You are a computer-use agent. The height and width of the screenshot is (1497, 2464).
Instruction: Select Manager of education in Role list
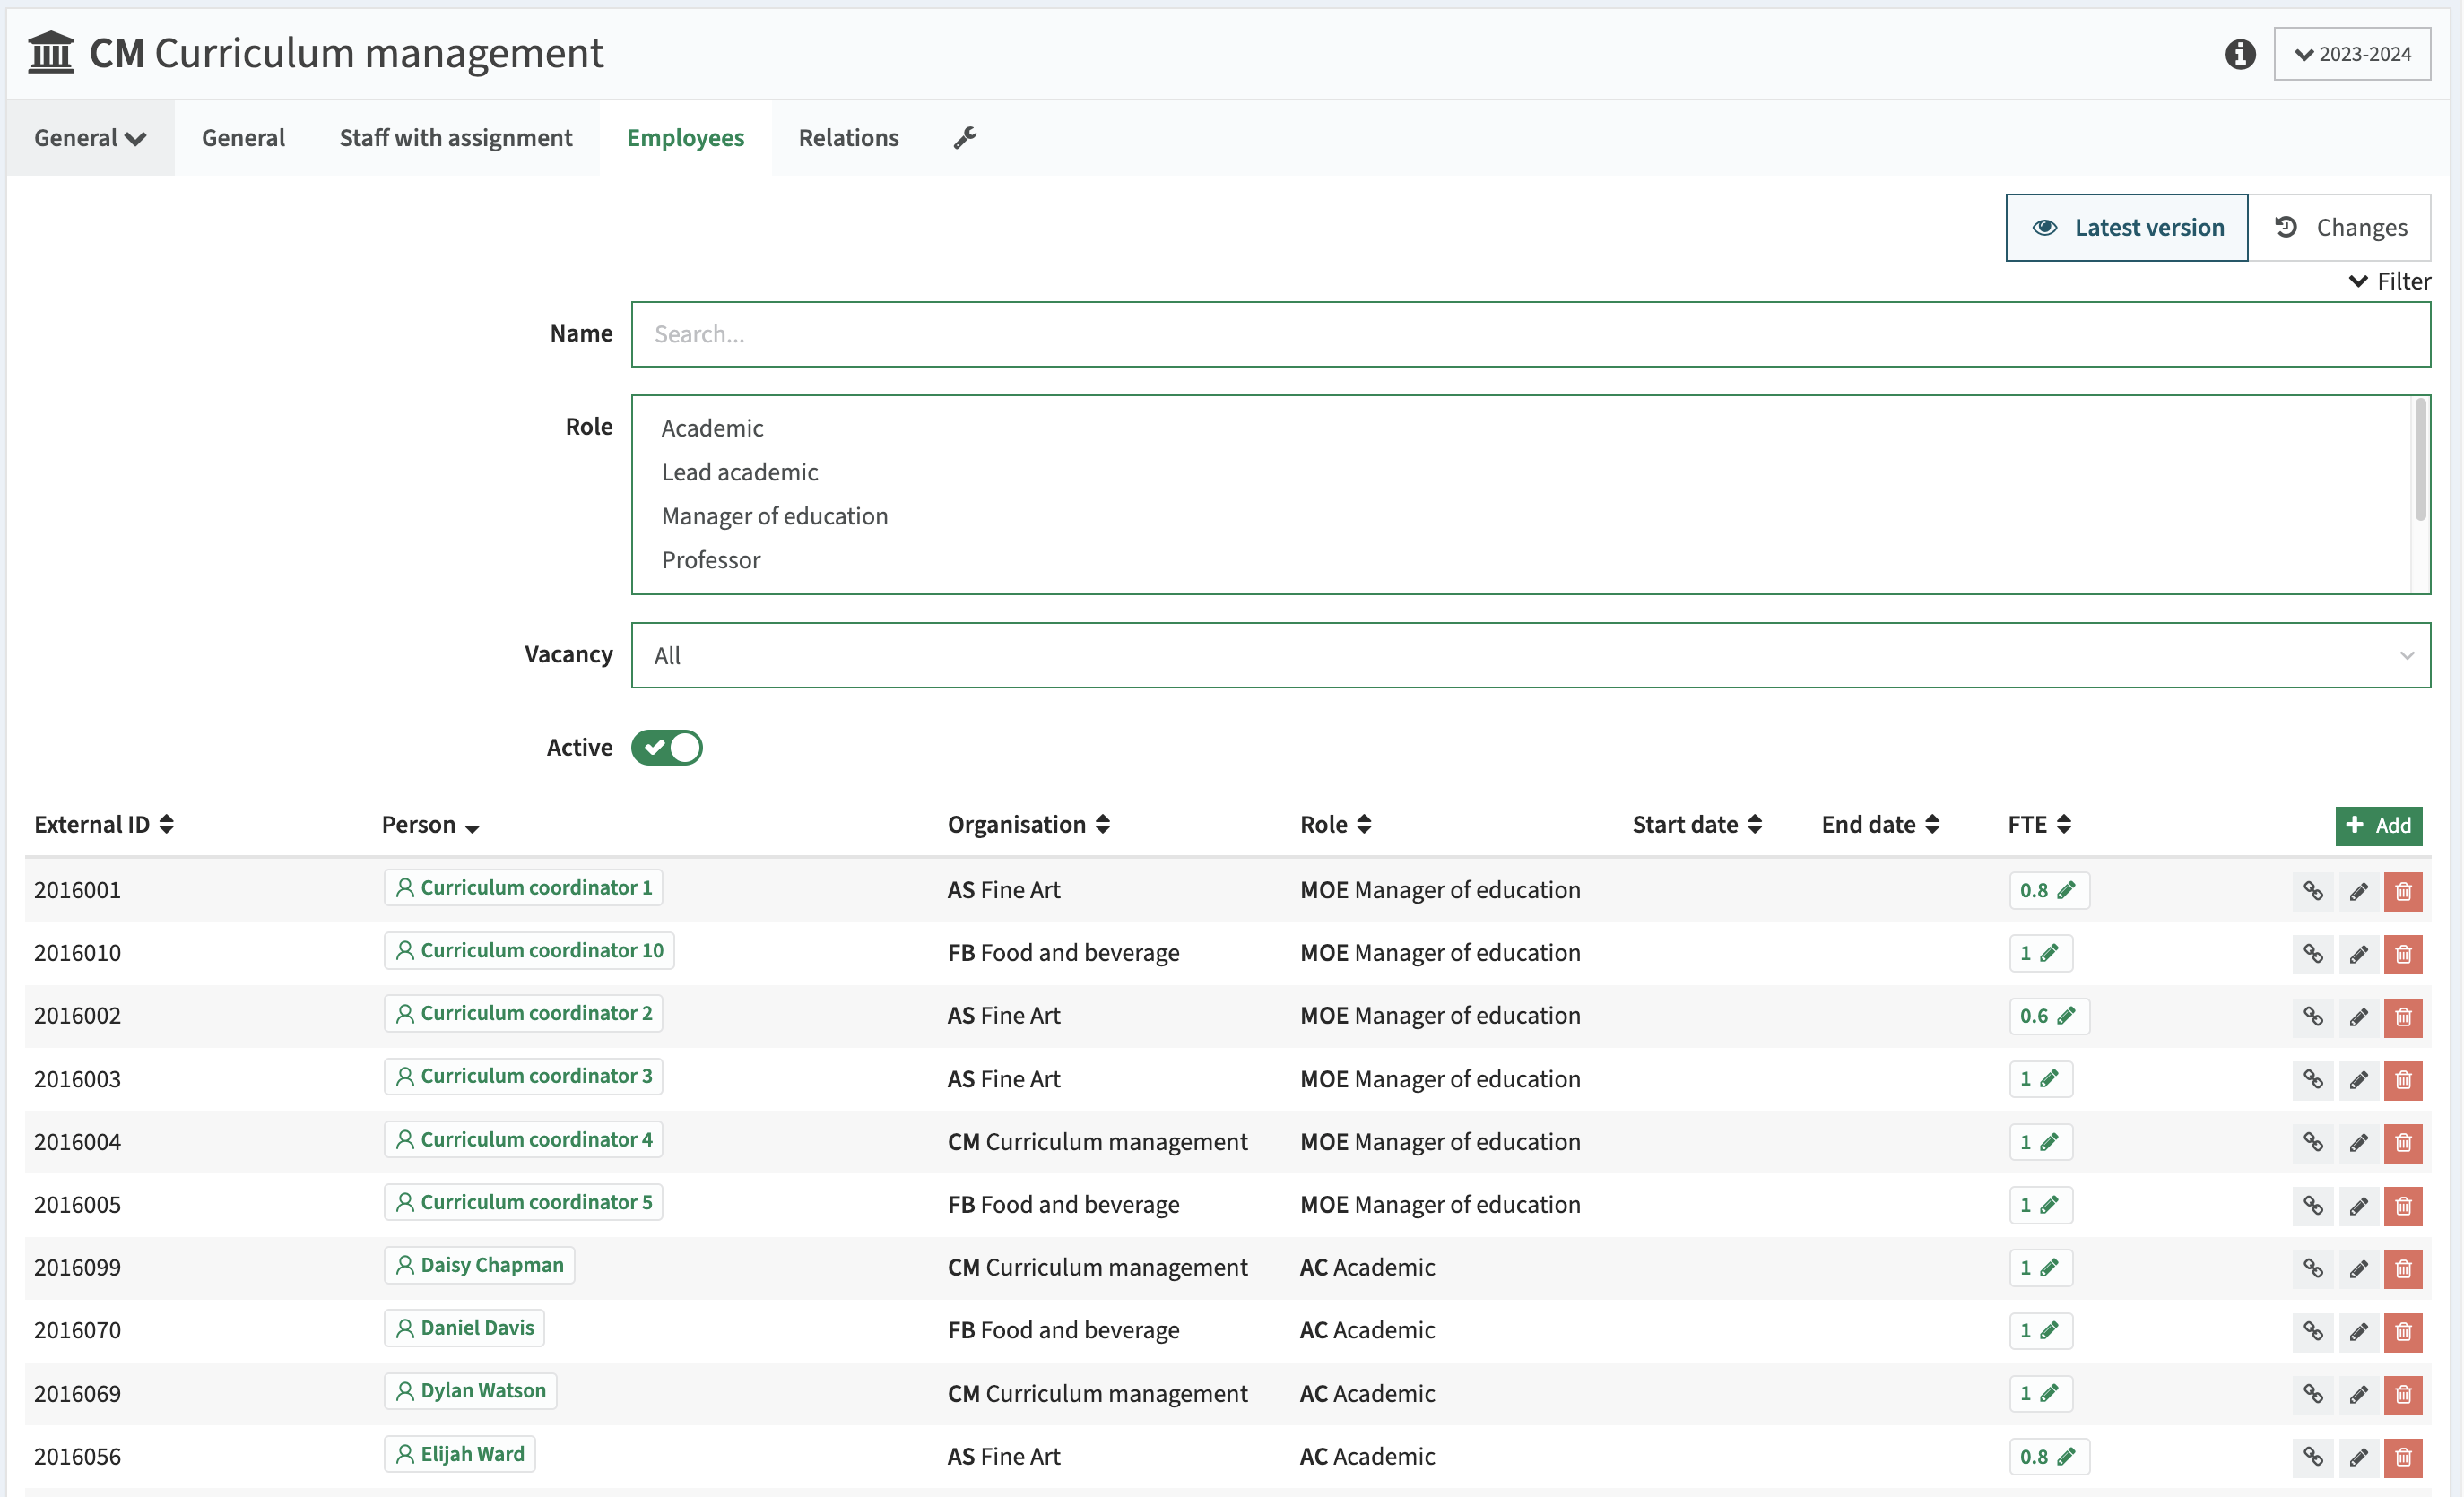pyautogui.click(x=774, y=516)
